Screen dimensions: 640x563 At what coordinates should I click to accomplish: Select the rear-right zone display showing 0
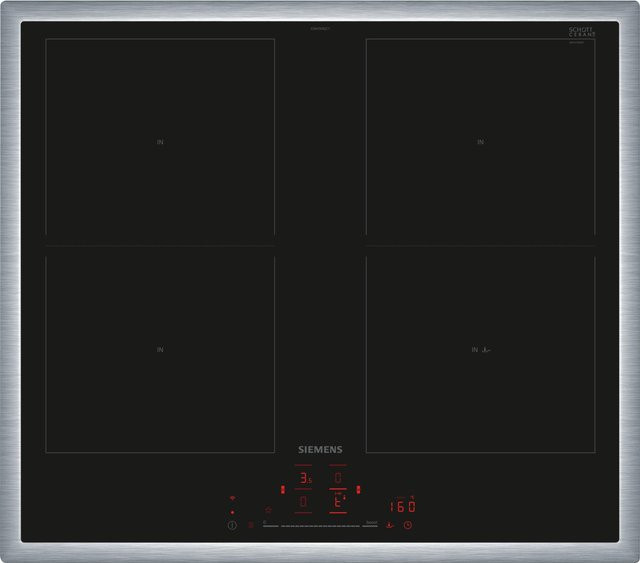(x=338, y=478)
